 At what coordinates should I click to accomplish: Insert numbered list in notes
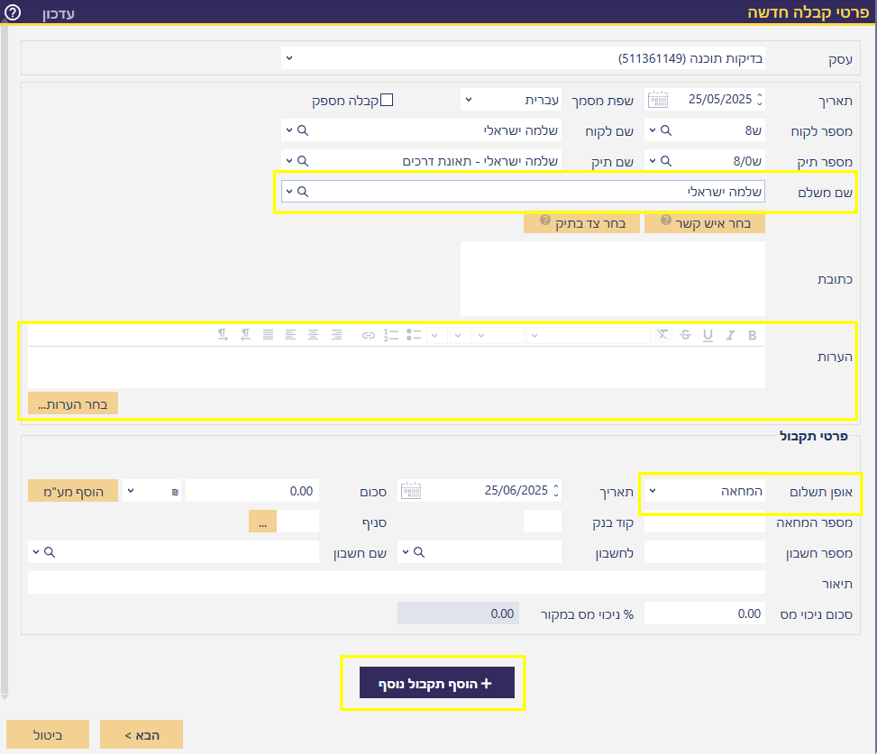tap(391, 335)
